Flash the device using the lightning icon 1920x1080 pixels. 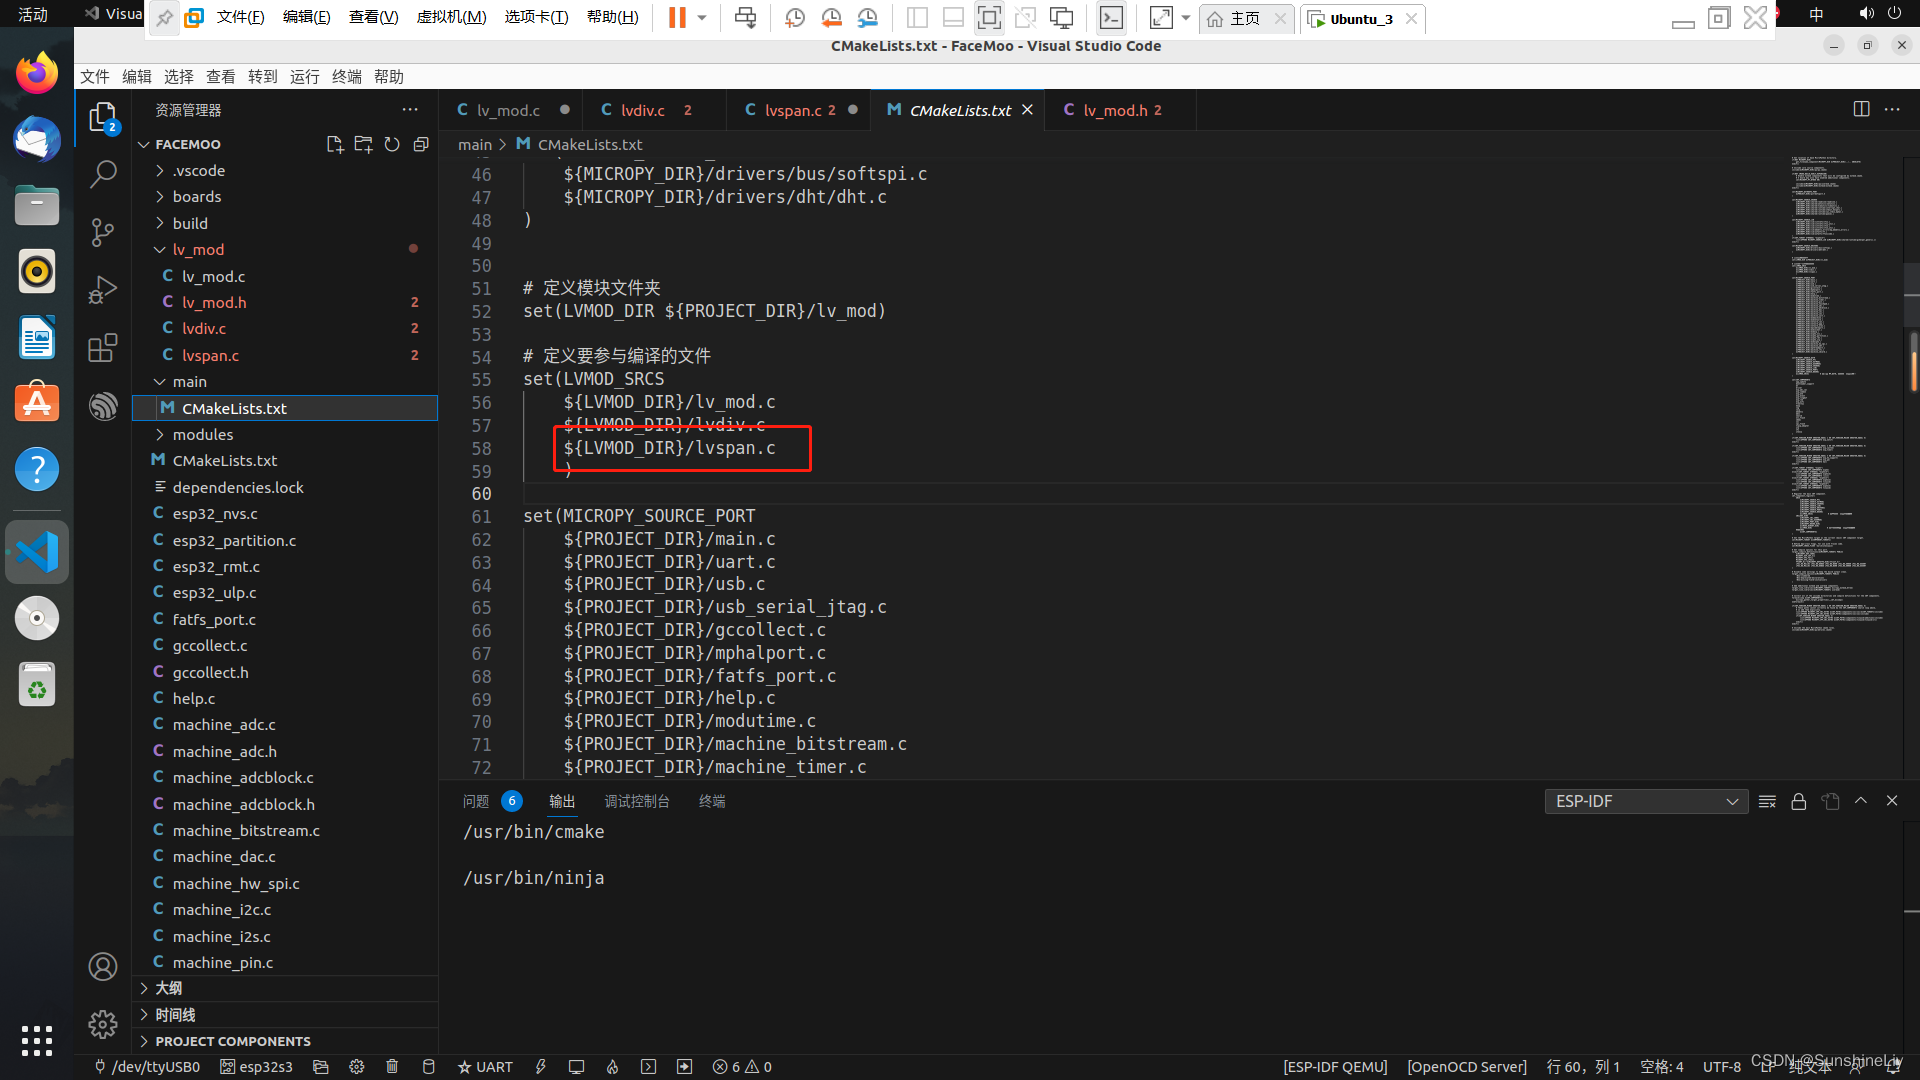pos(541,1066)
